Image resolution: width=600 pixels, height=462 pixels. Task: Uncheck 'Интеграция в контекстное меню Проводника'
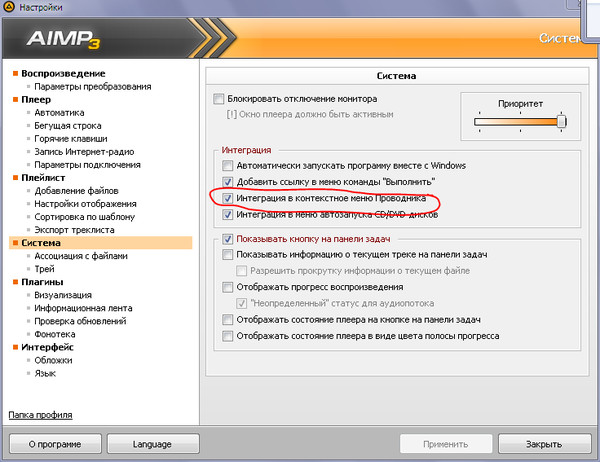228,198
